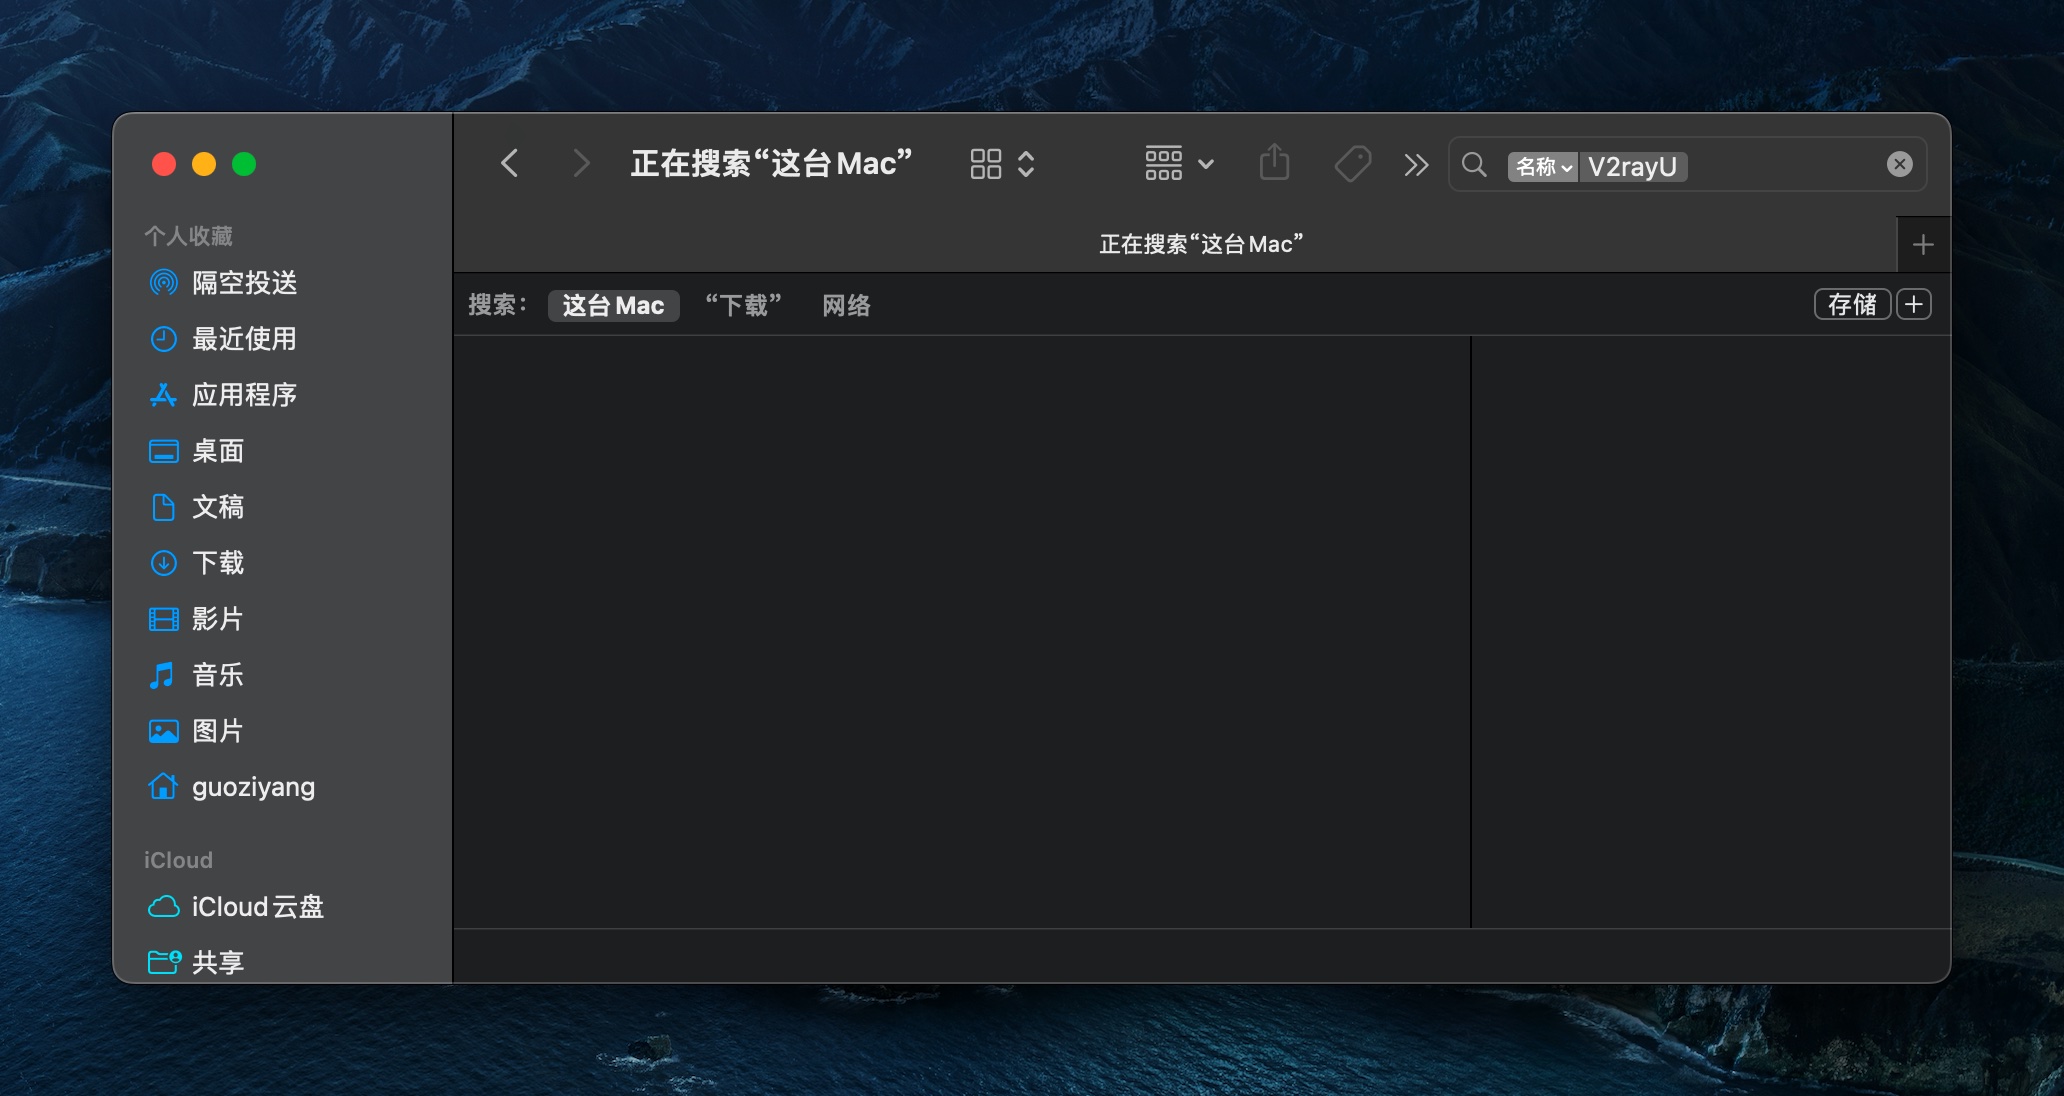Screen dimensions: 2064x1096
Task: Open the 名称 search token dropdown
Action: [1543, 166]
